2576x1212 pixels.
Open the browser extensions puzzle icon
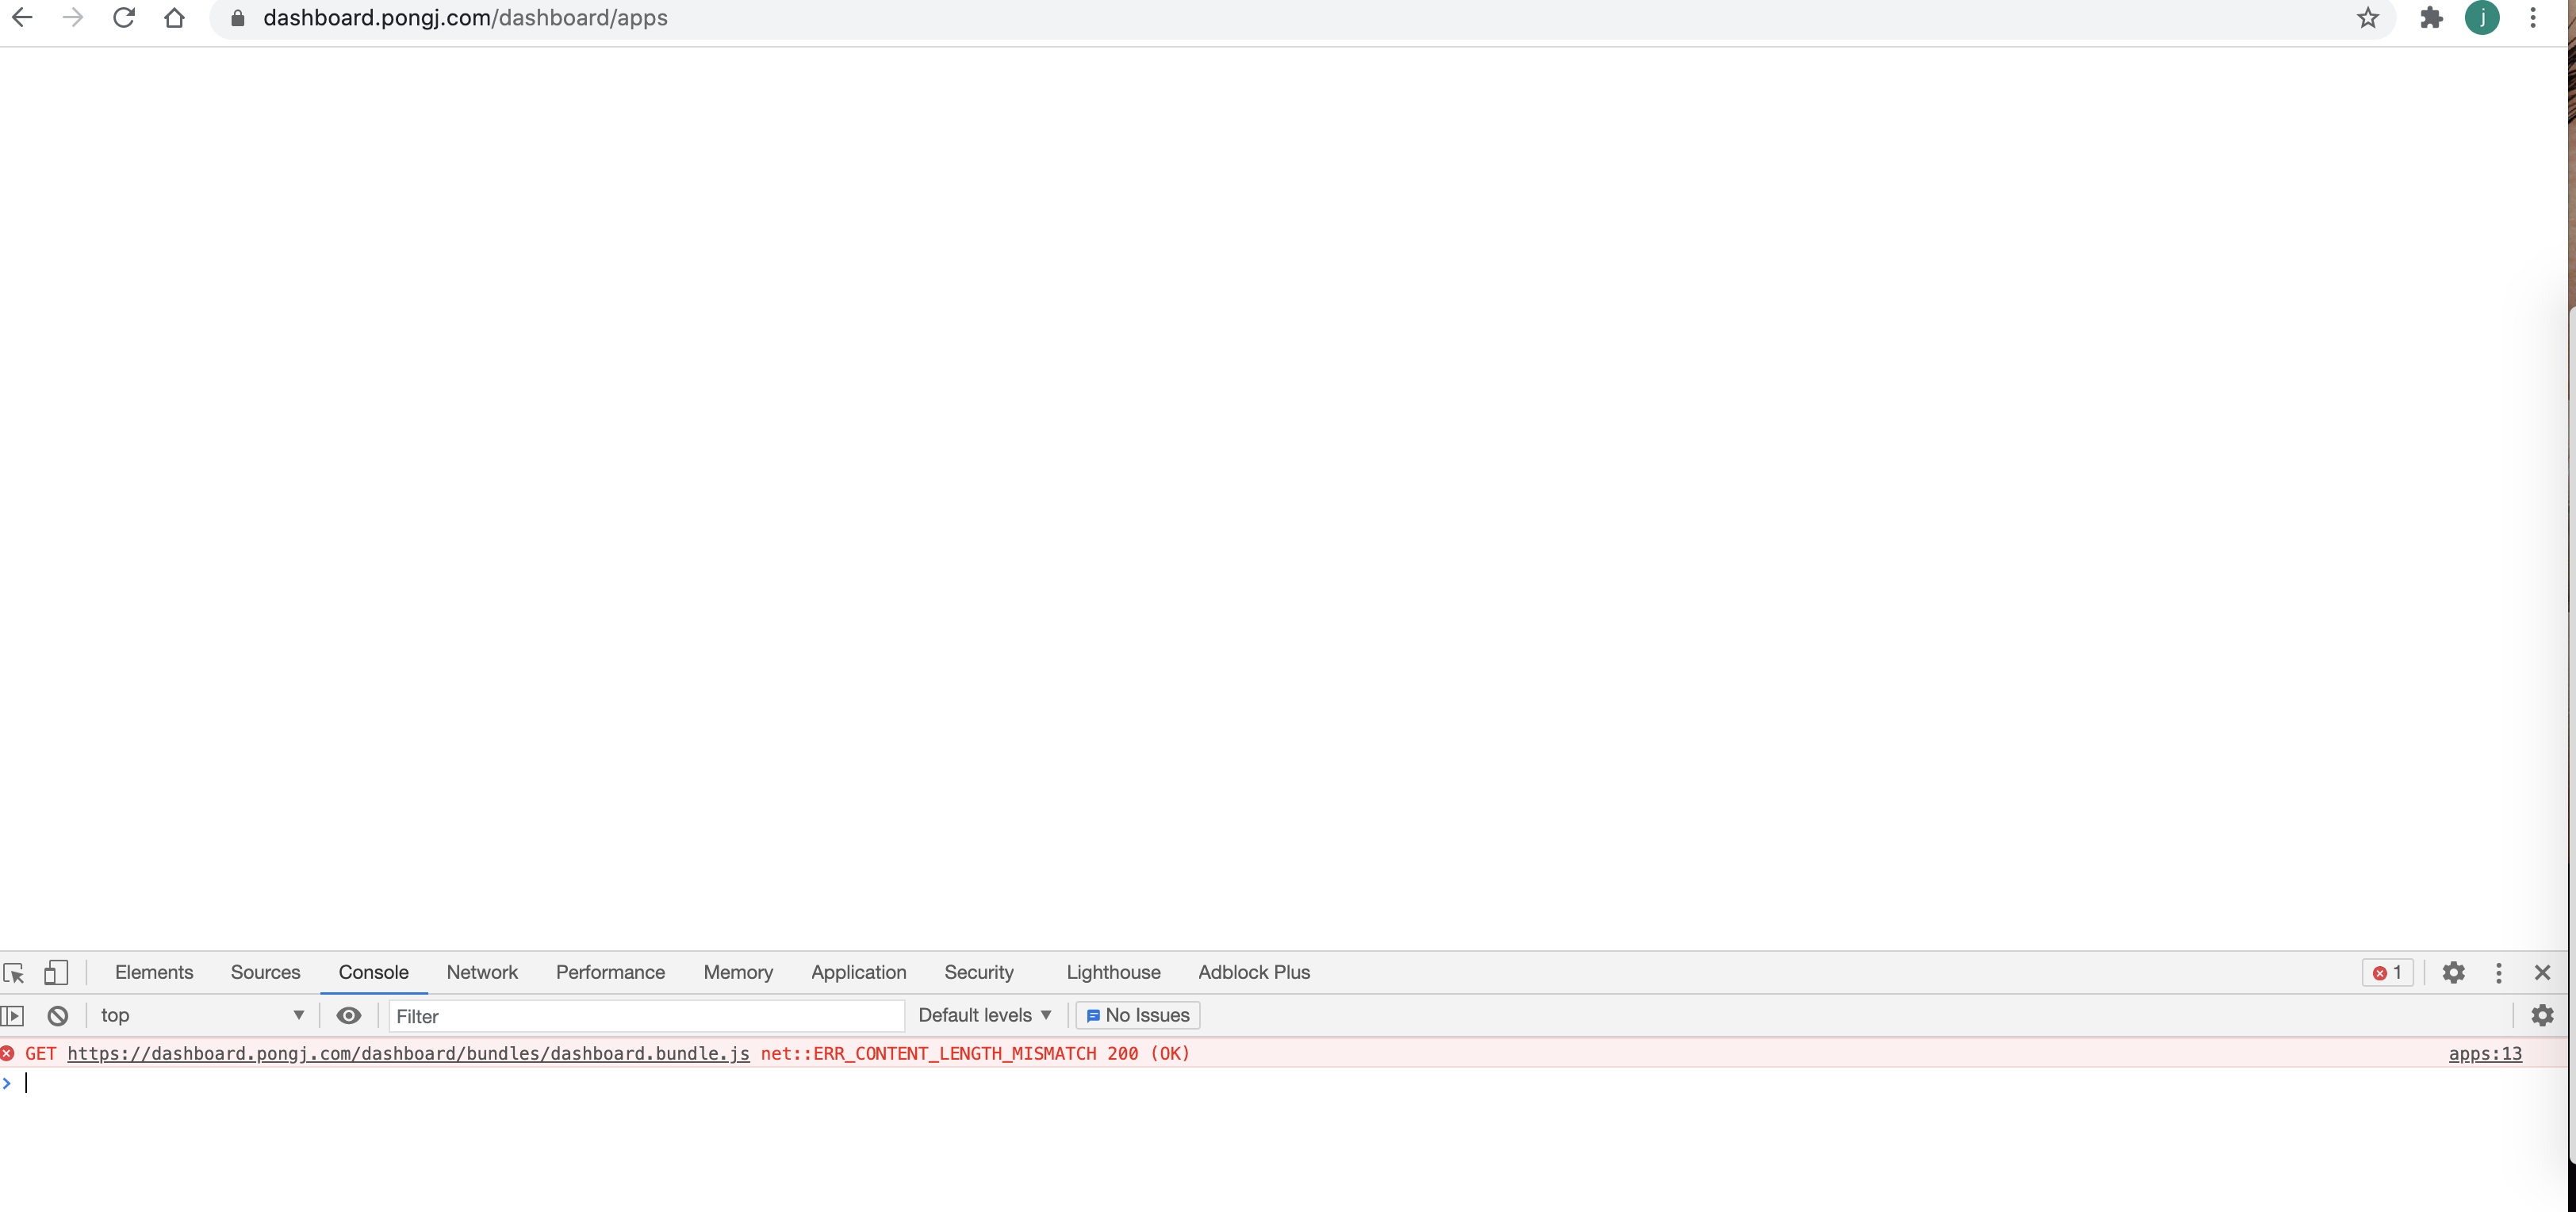click(2431, 18)
